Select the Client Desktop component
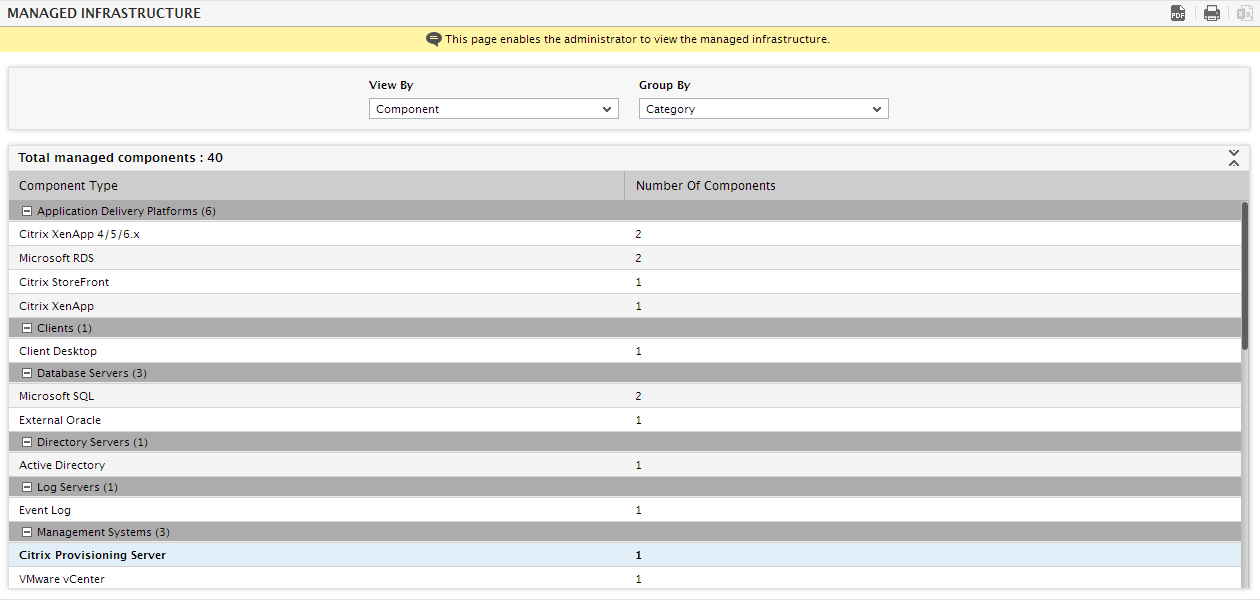 click(58, 351)
